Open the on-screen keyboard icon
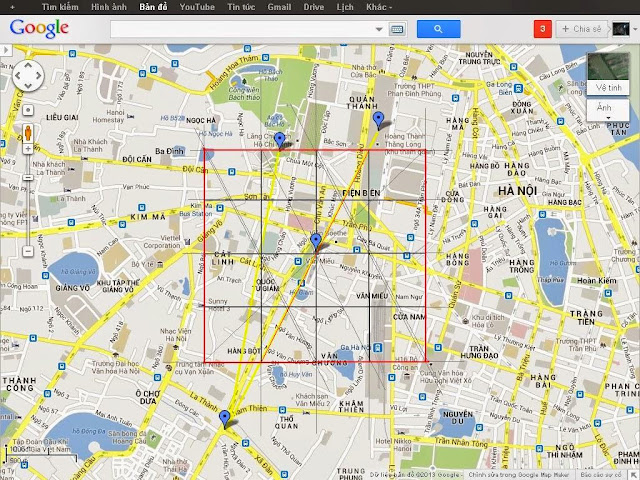Viewport: 640px width, 480px height. point(396,29)
